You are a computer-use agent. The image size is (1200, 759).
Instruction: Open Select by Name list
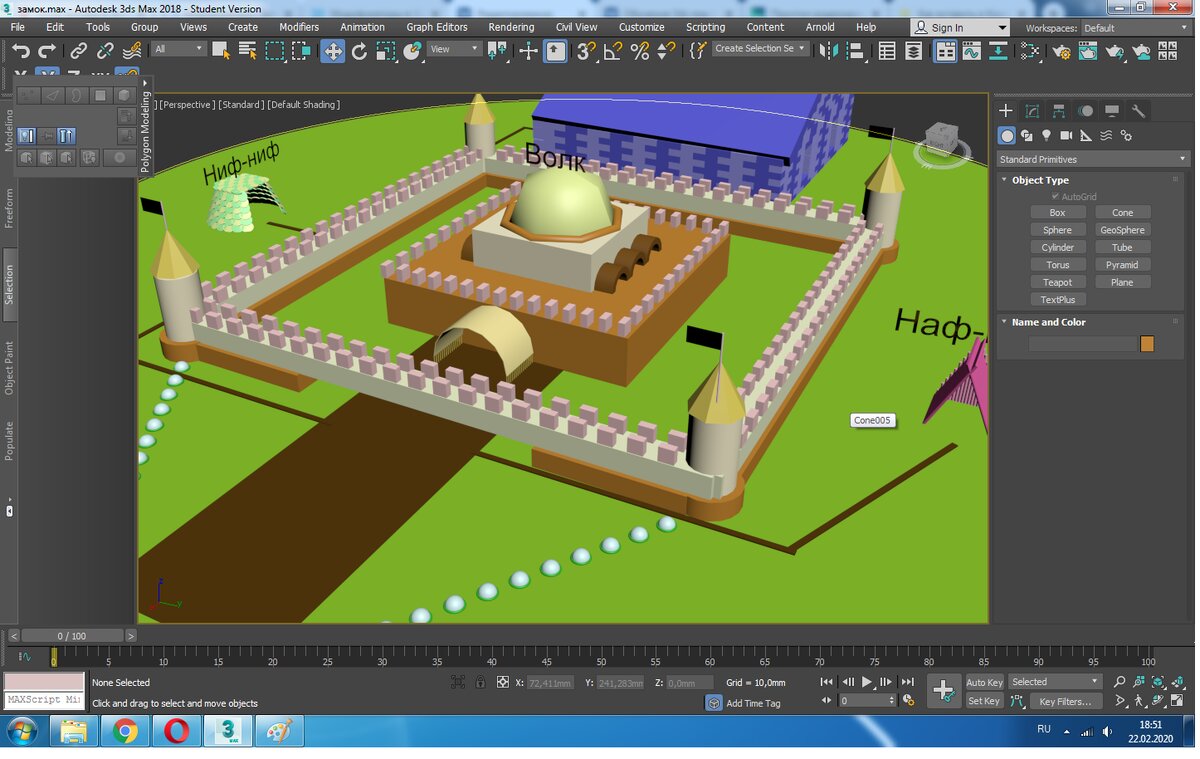click(248, 51)
